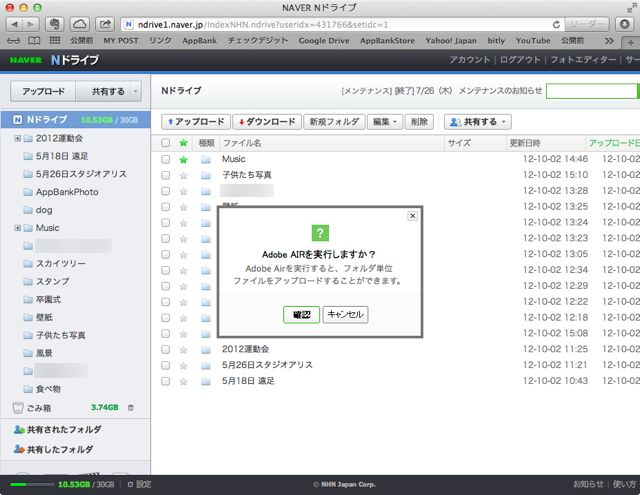The image size is (640, 495).
Task: Click the NAVER logo
Action: (x=26, y=60)
